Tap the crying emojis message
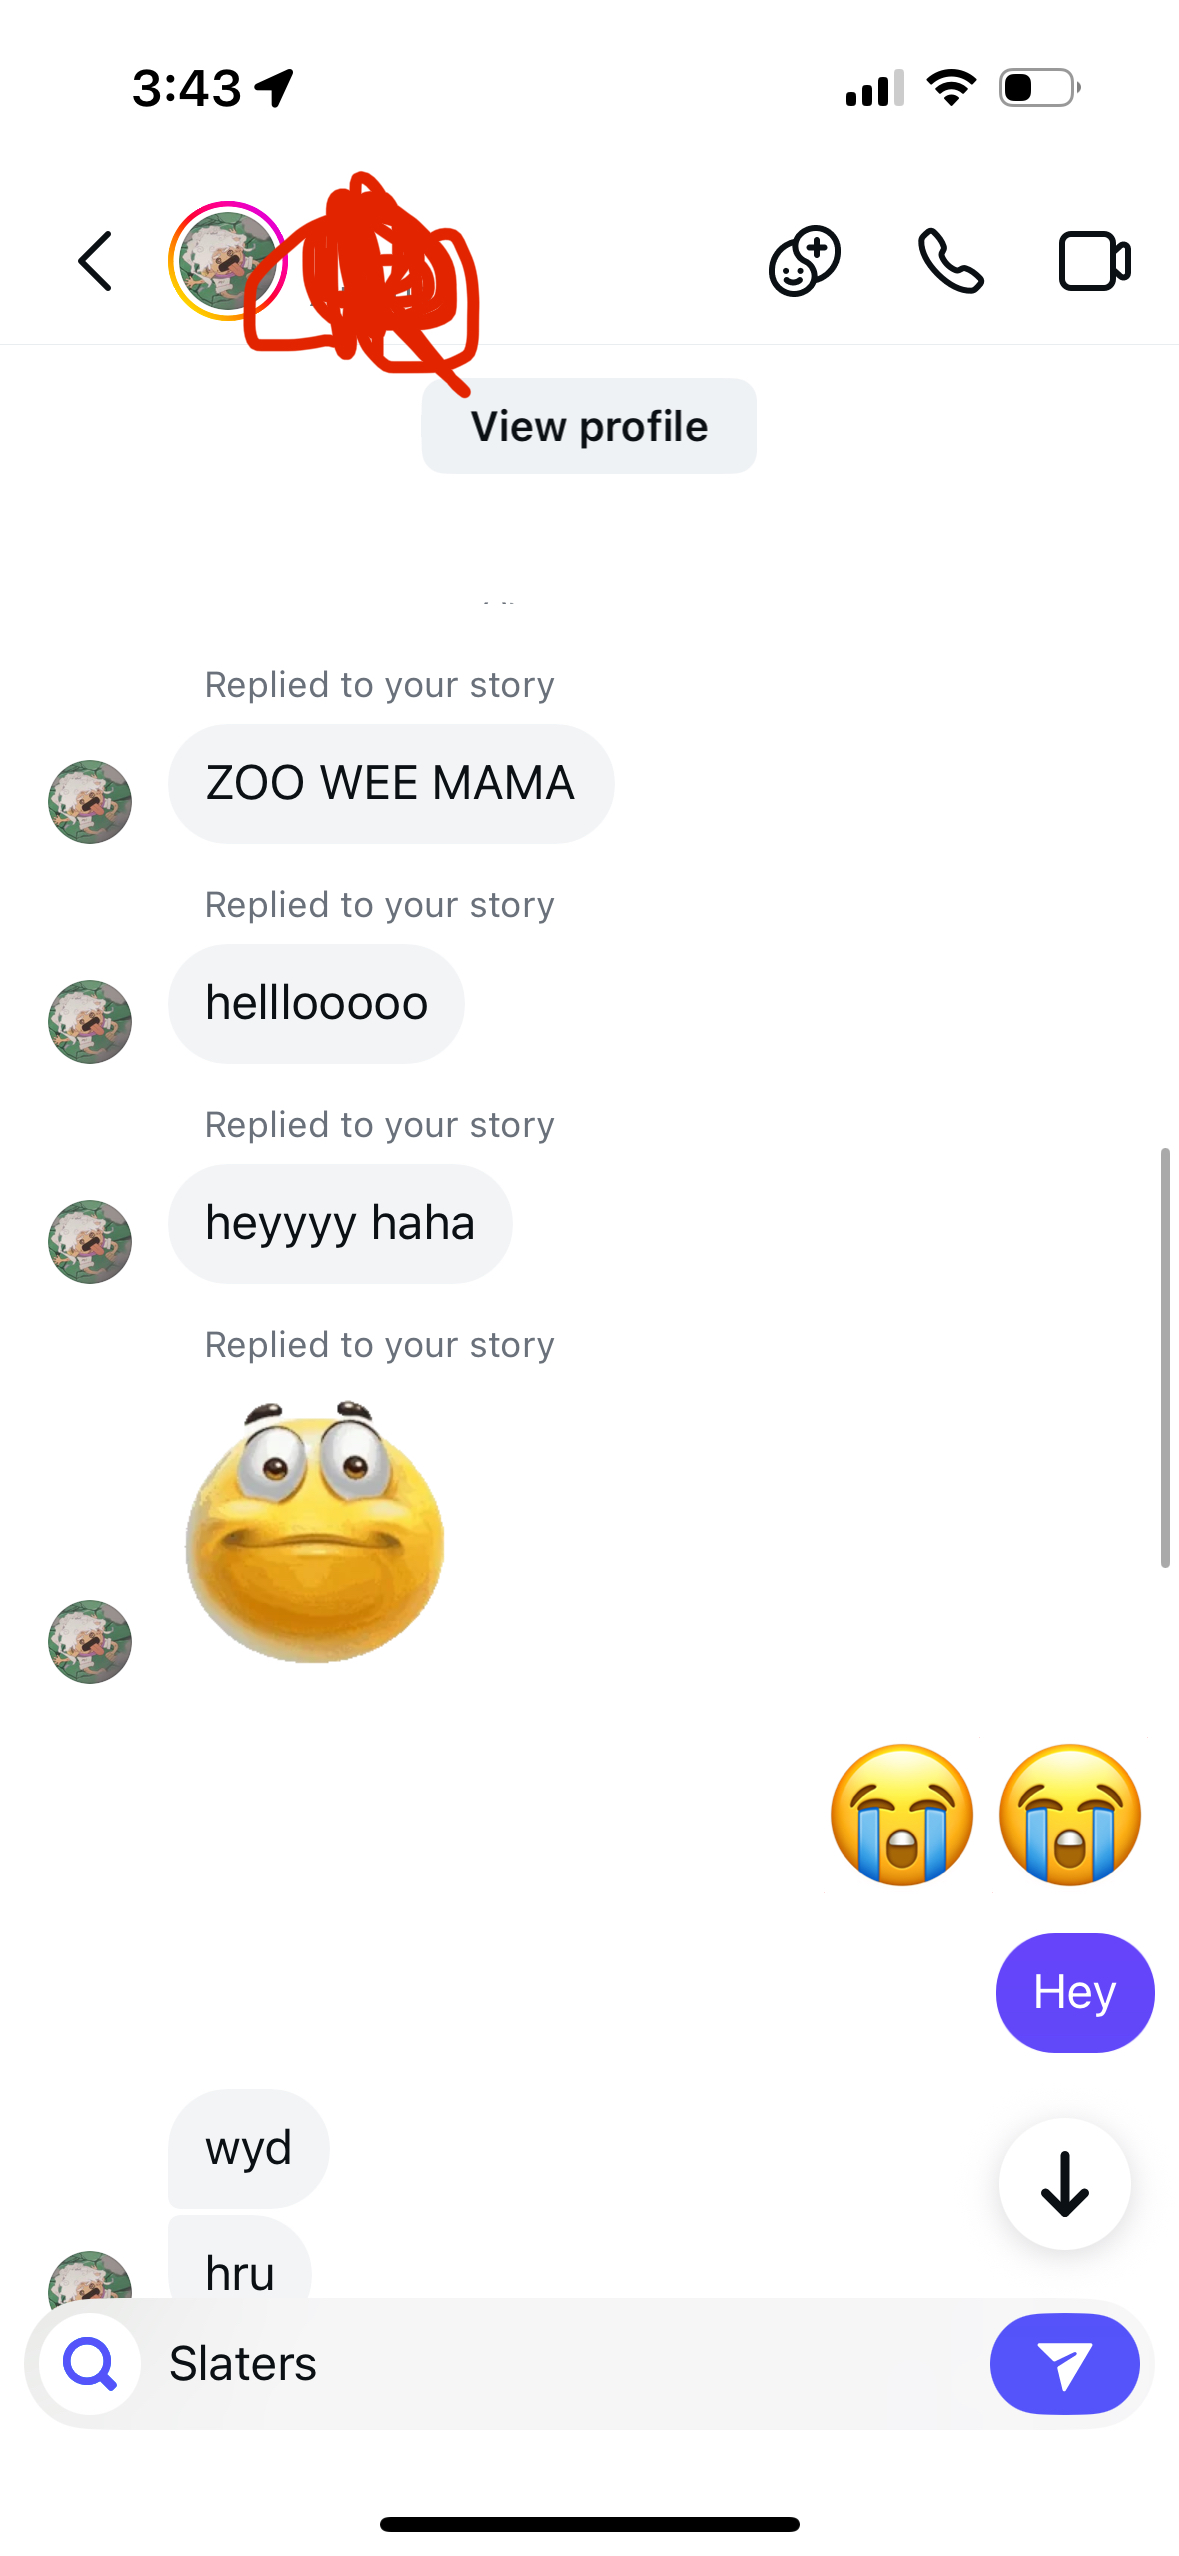Image resolution: width=1179 pixels, height=2556 pixels. [986, 1815]
